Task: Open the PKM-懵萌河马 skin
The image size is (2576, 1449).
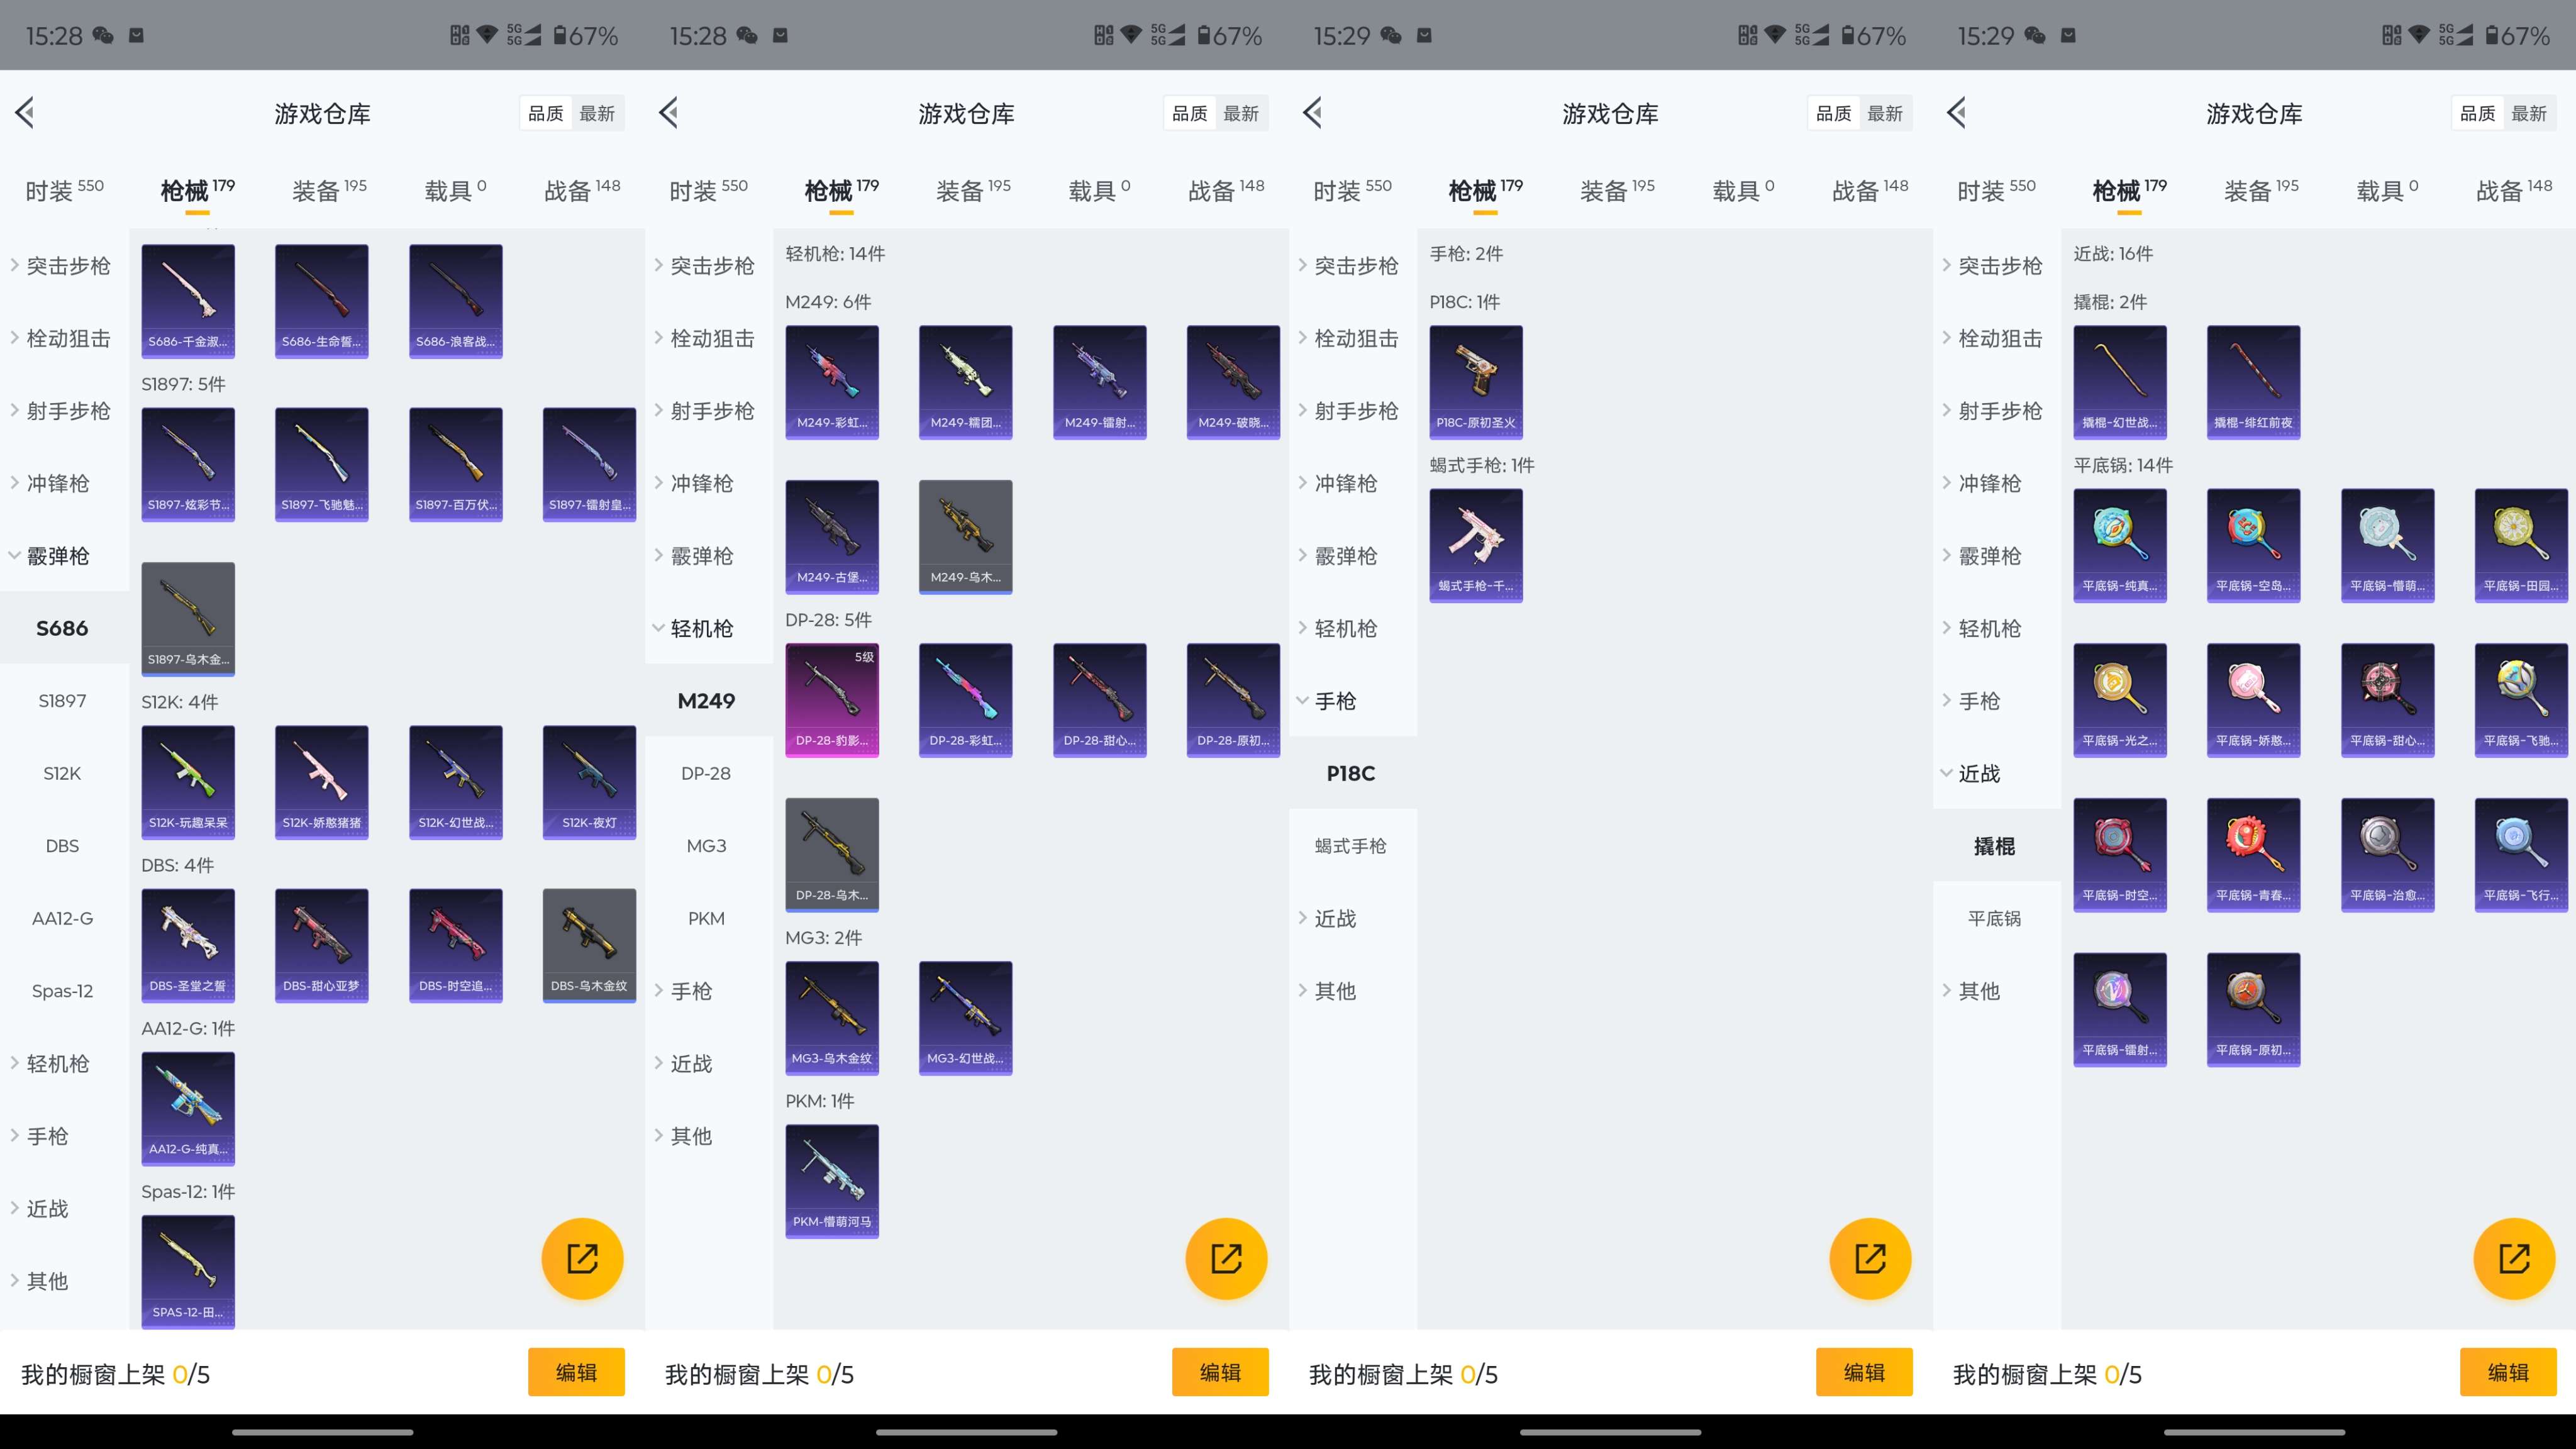Action: click(x=832, y=1181)
